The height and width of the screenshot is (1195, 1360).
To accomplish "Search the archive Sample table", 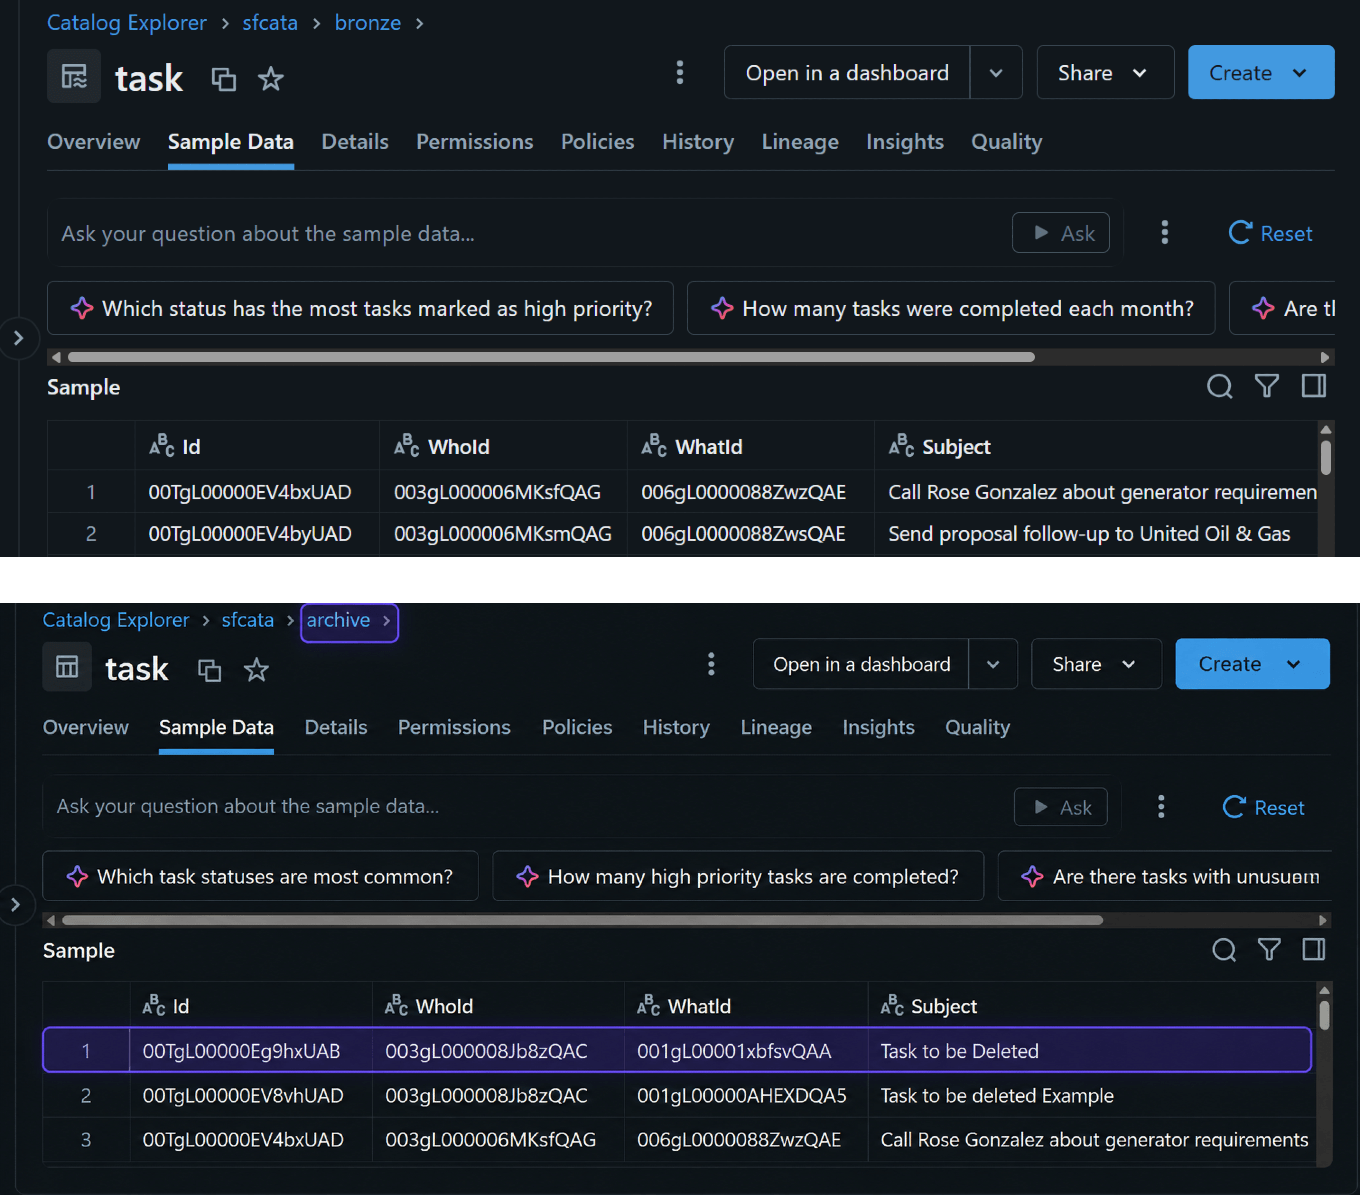I will click(x=1224, y=950).
